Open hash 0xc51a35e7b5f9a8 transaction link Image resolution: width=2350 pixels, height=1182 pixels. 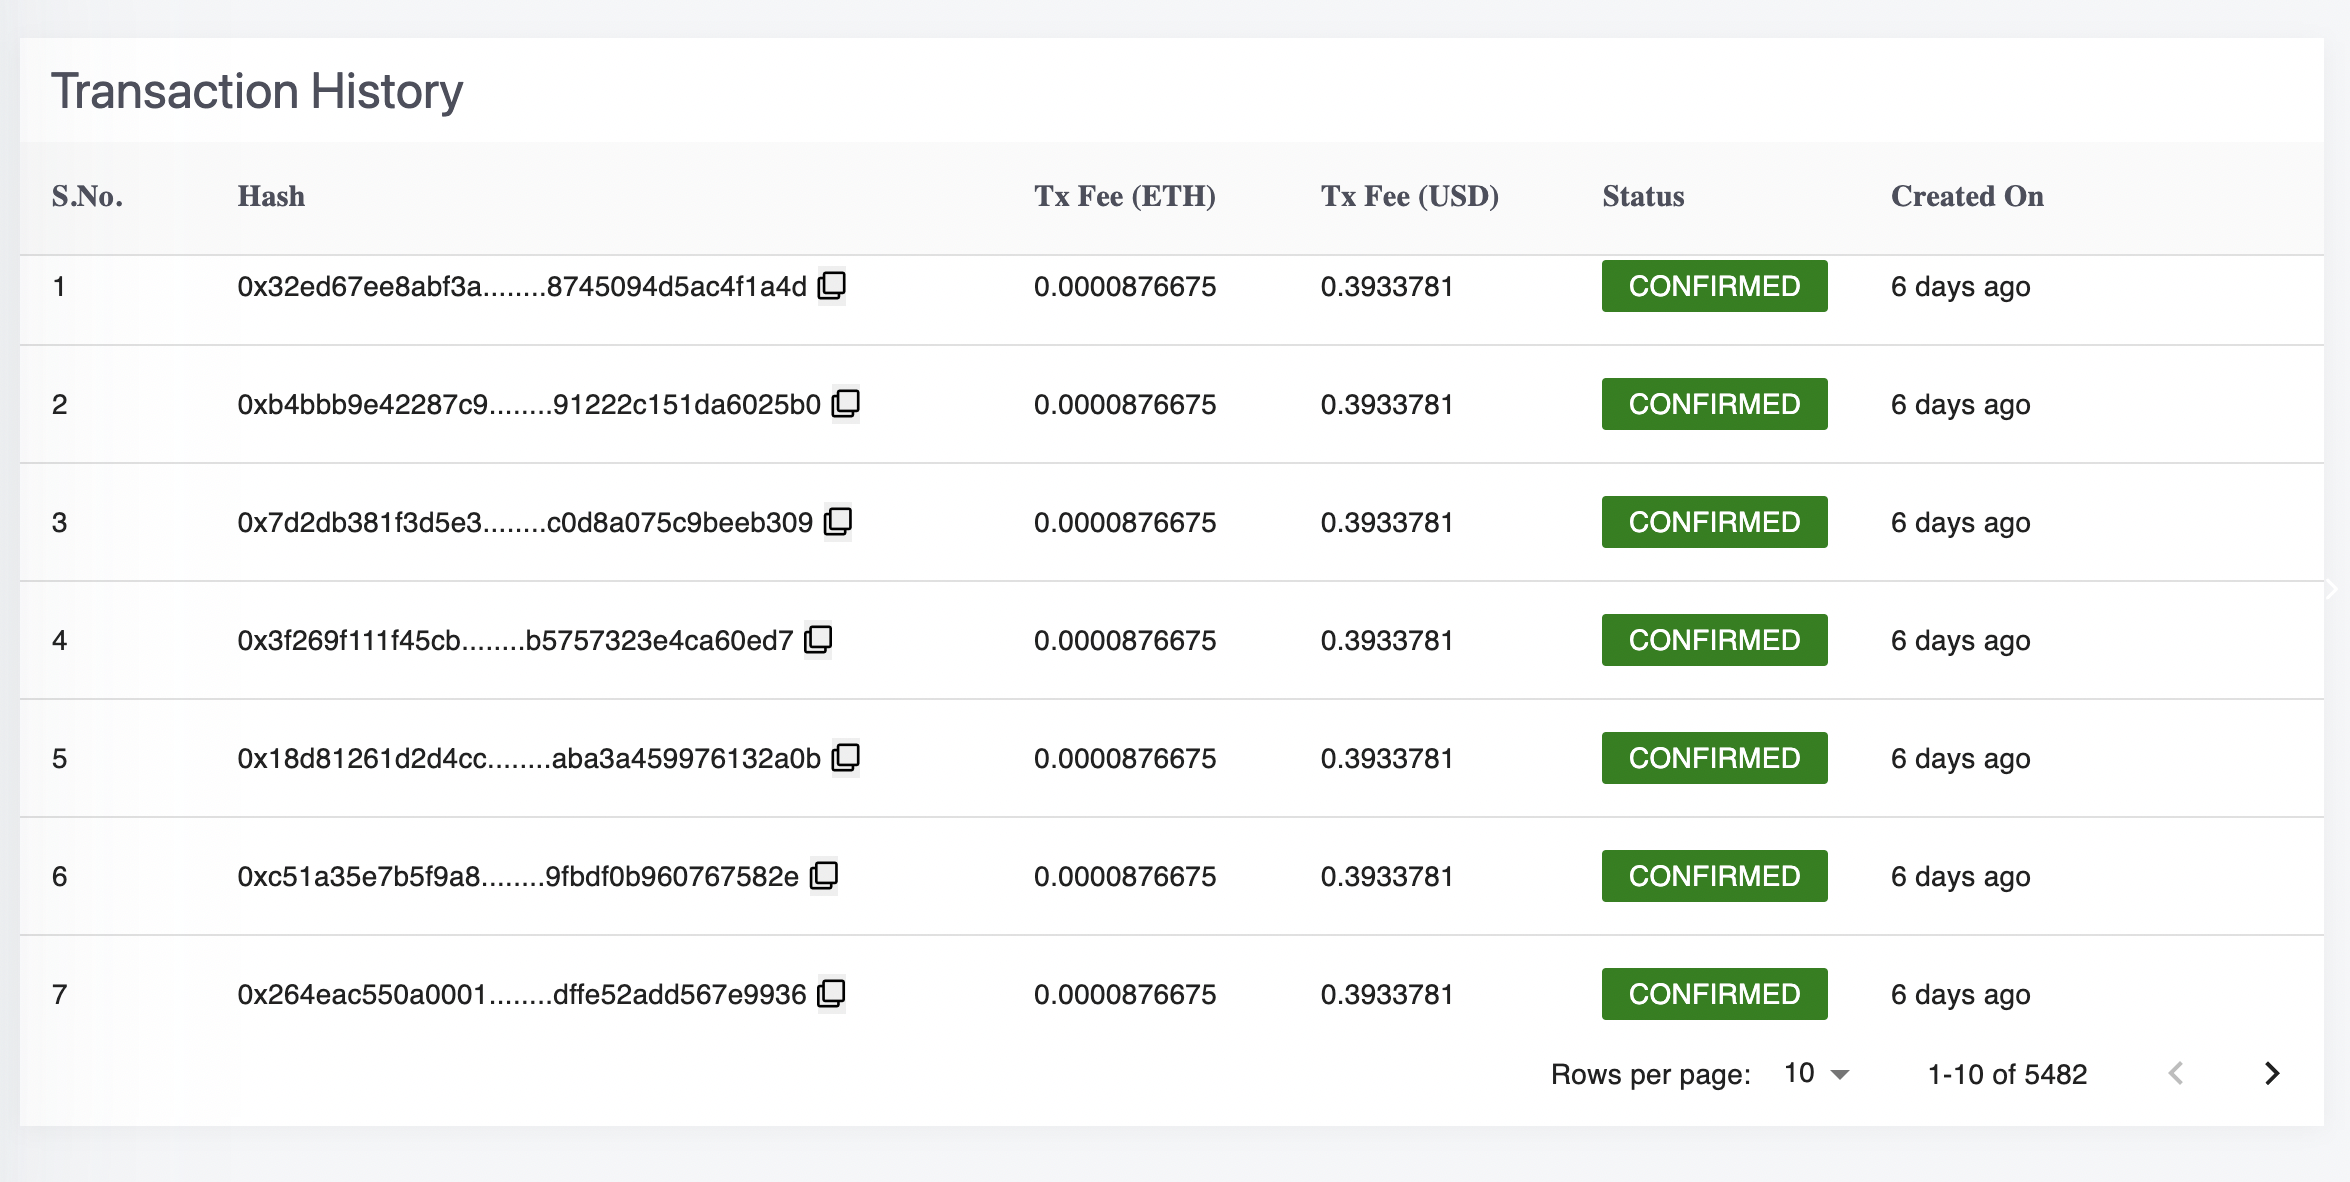518,876
